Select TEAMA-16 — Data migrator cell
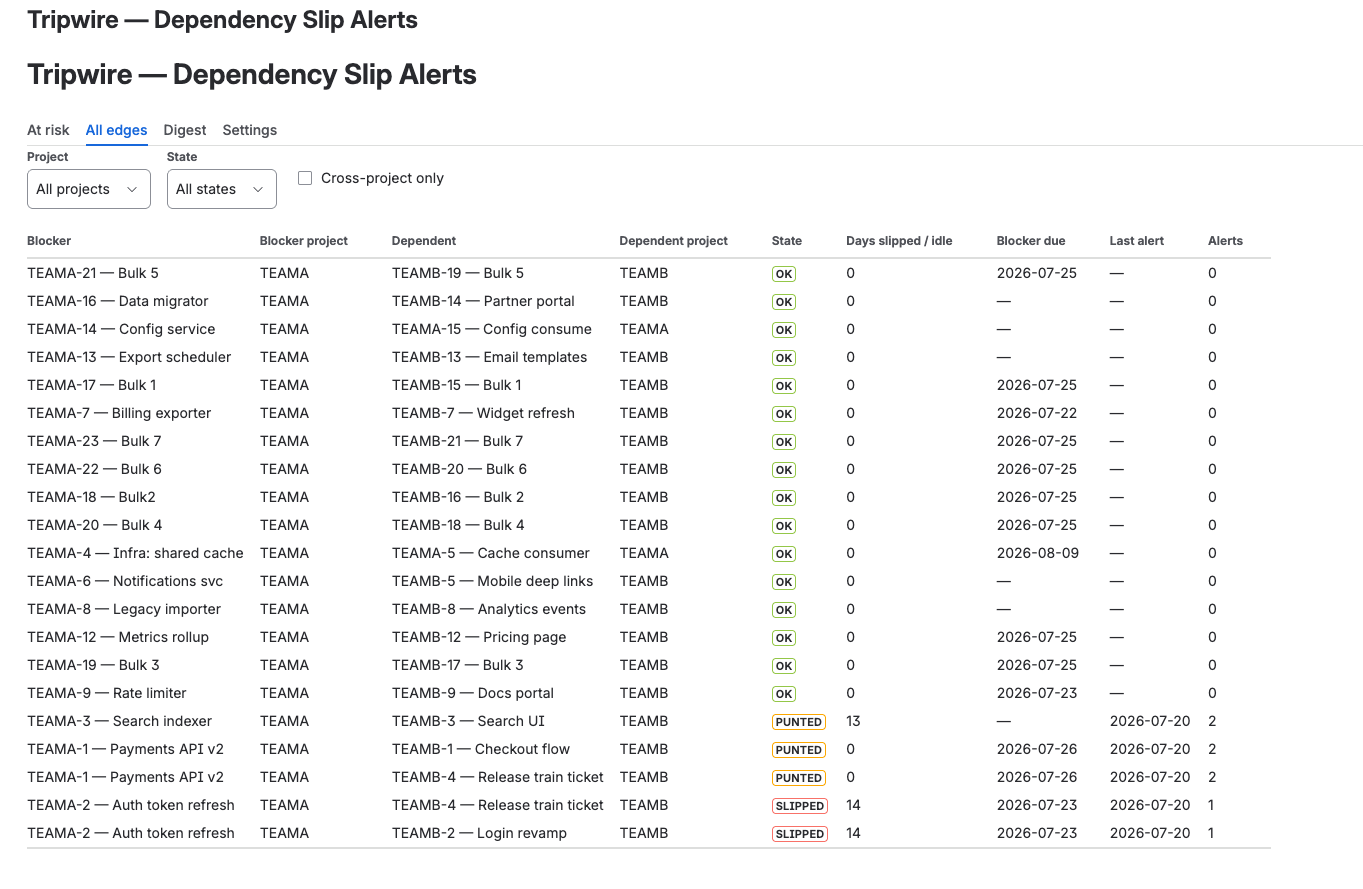1363x889 pixels. pyautogui.click(x=118, y=301)
